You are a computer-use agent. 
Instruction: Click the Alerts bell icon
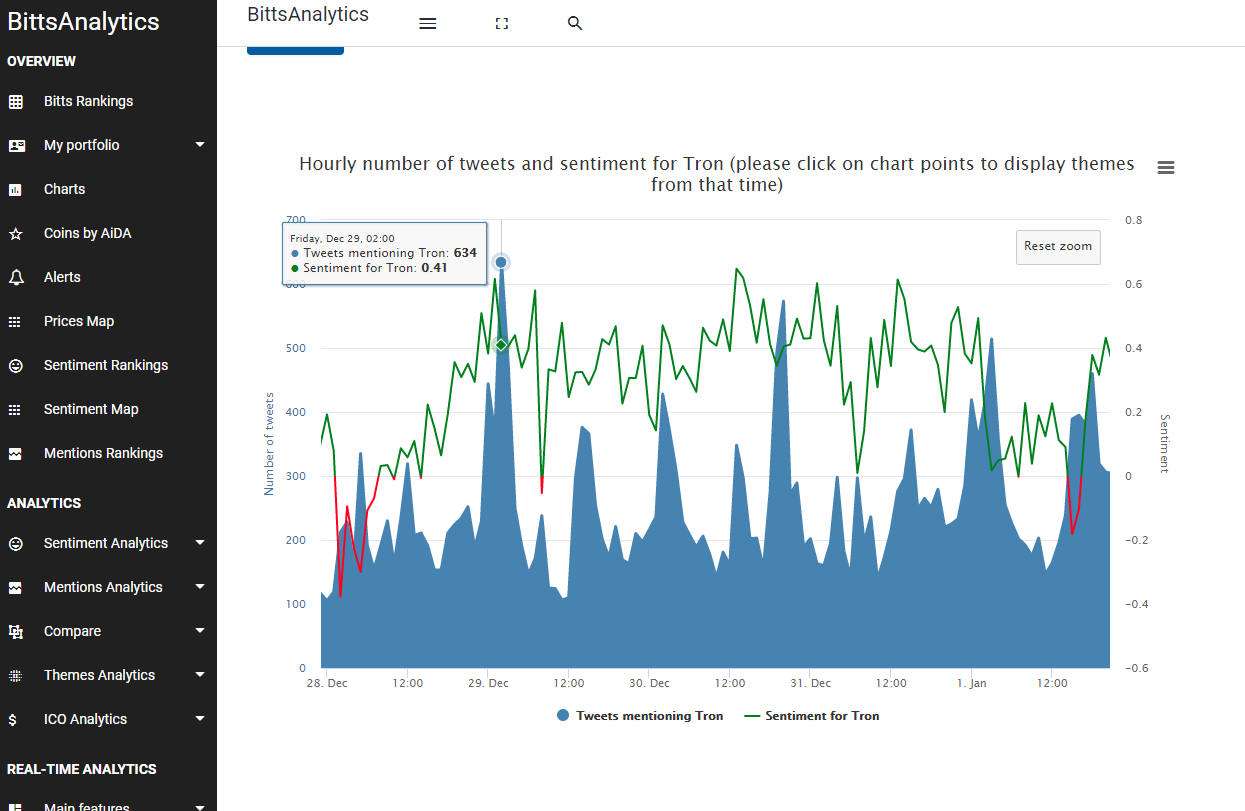[15, 277]
